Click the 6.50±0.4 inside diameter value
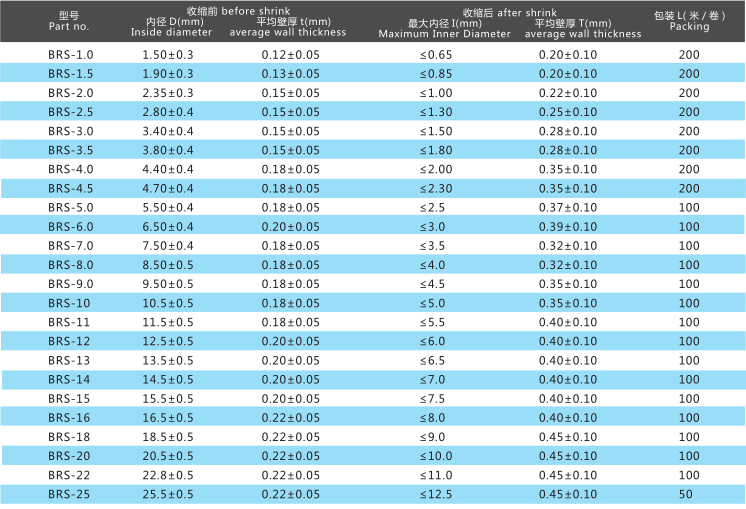The height and width of the screenshot is (509, 746). [x=168, y=226]
